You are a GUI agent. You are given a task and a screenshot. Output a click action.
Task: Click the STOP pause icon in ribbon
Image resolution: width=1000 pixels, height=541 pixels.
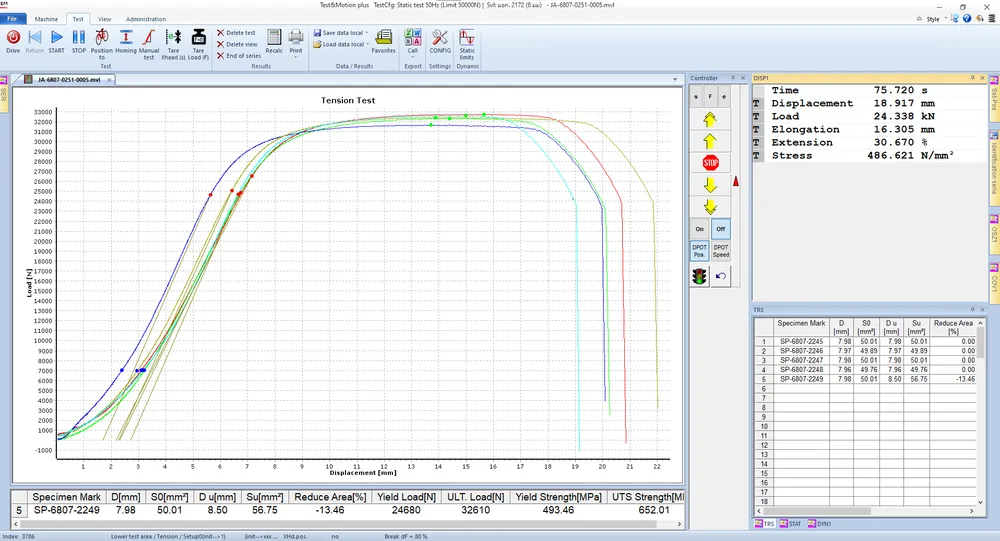click(x=78, y=38)
